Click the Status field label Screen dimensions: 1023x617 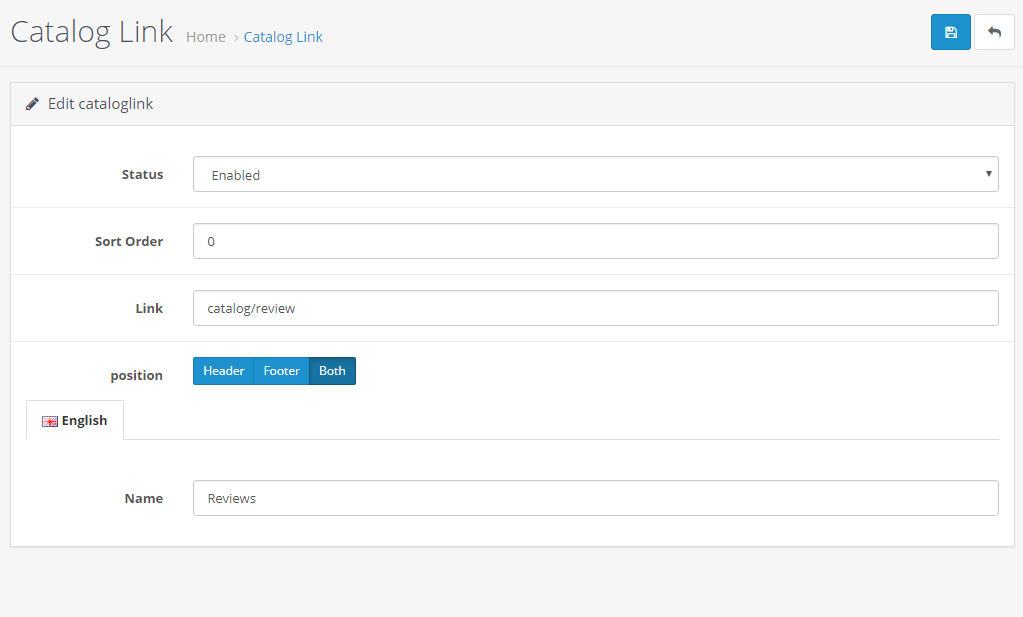click(142, 174)
